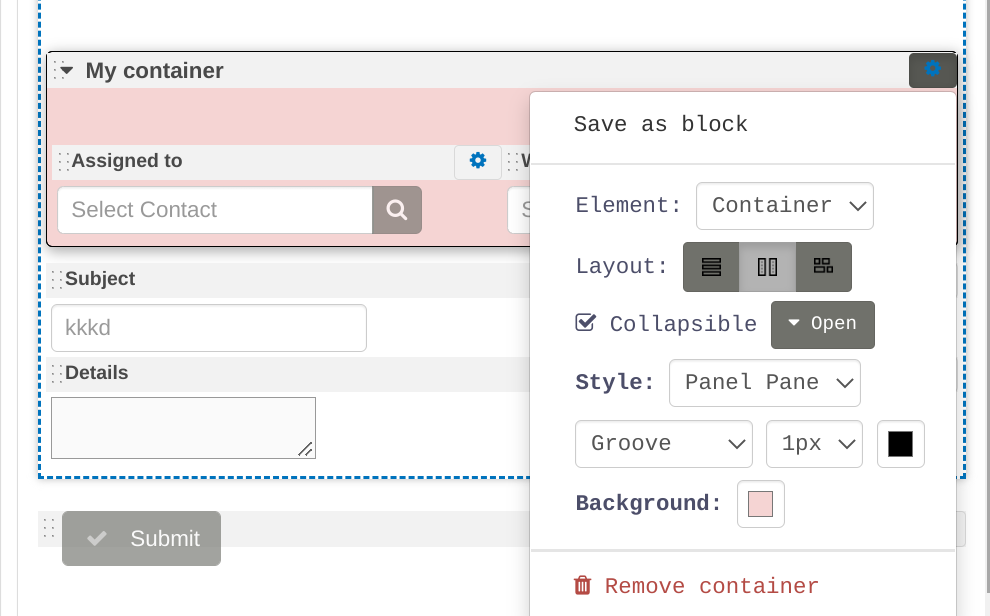This screenshot has height=616, width=990.
Task: Click the search icon beside Select Contact
Action: (x=397, y=210)
